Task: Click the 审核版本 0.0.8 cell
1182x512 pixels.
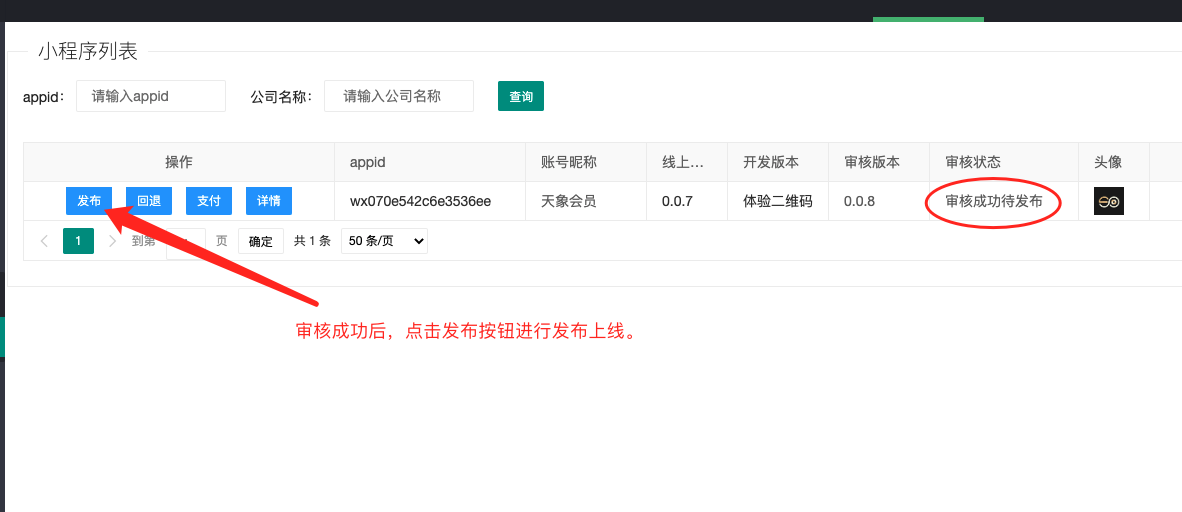Action: tap(859, 201)
